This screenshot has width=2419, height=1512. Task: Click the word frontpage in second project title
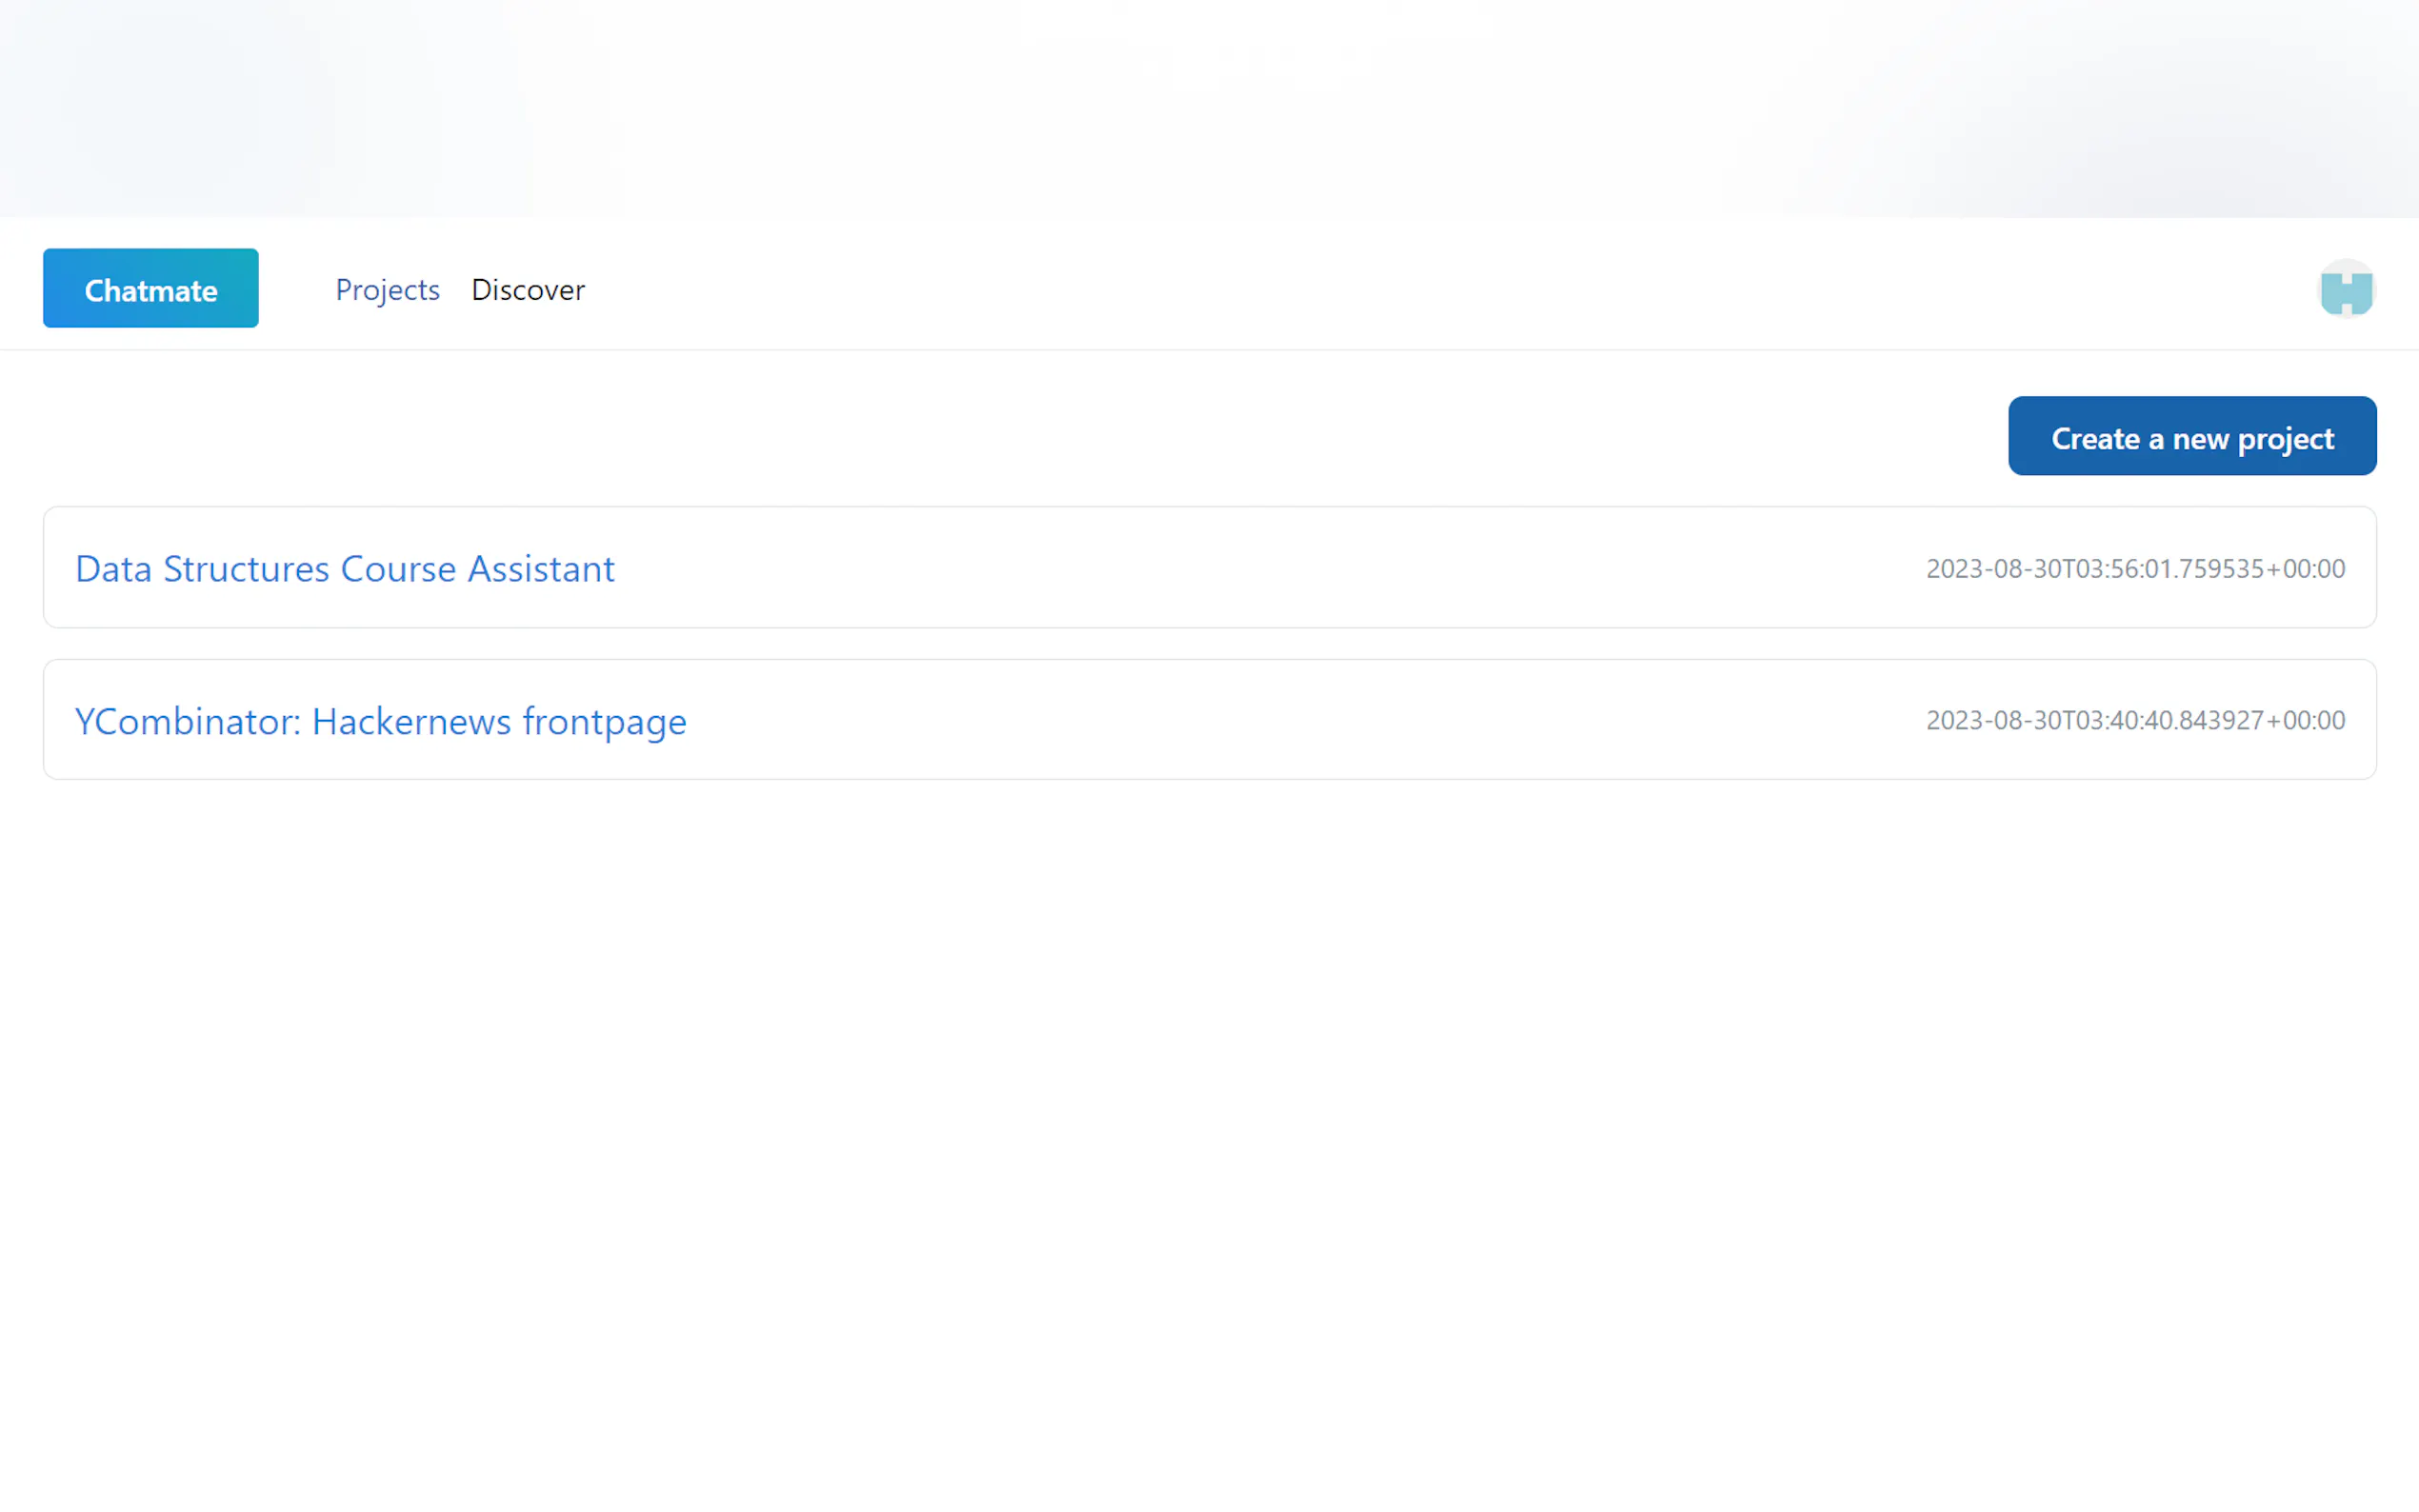(604, 721)
